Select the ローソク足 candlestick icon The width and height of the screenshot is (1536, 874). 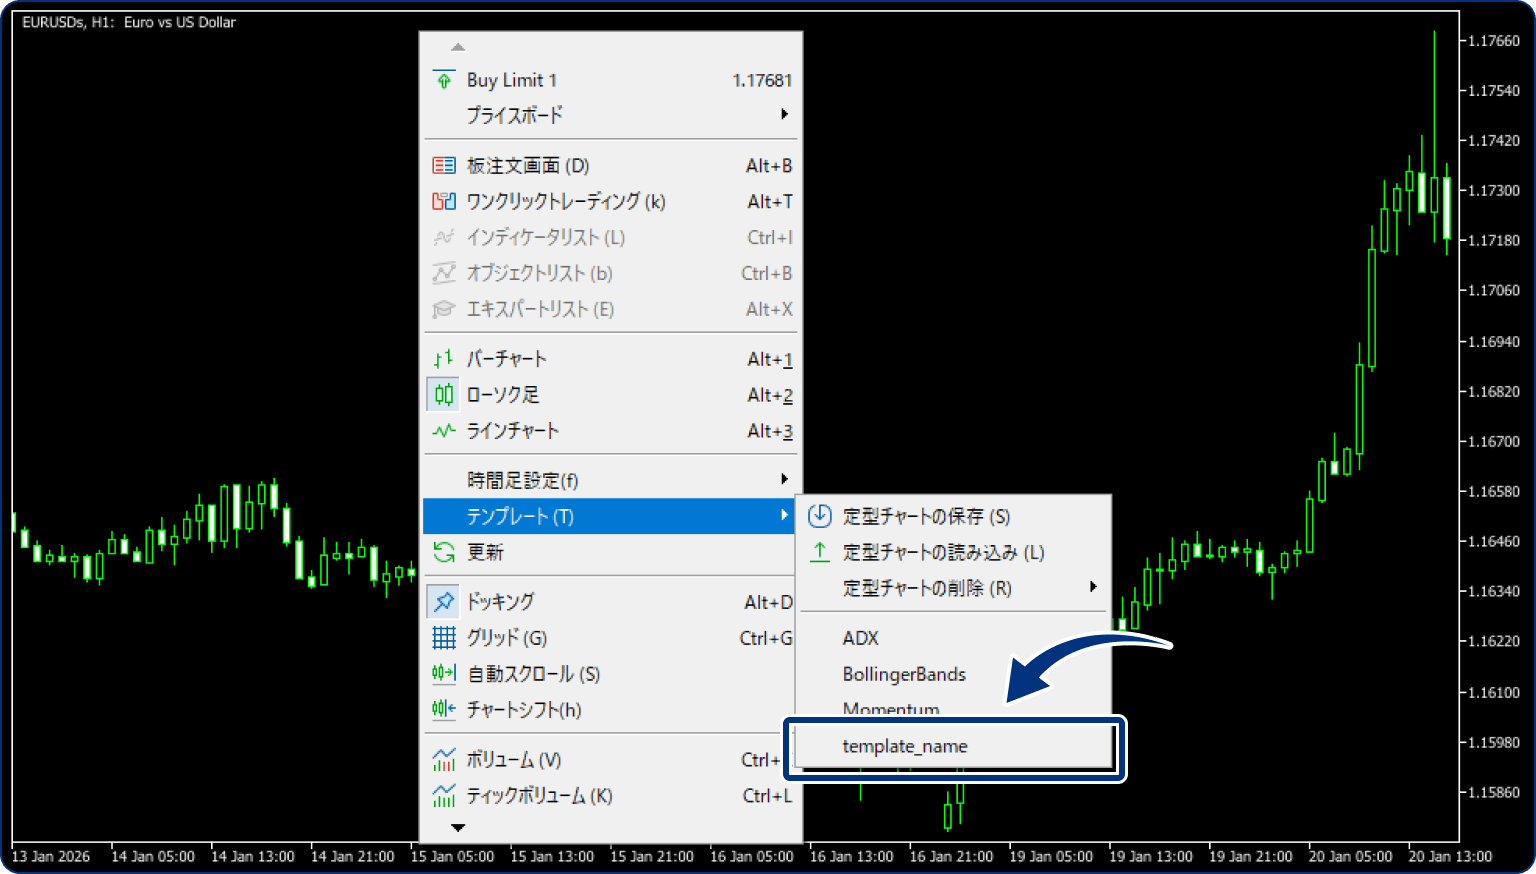[443, 394]
